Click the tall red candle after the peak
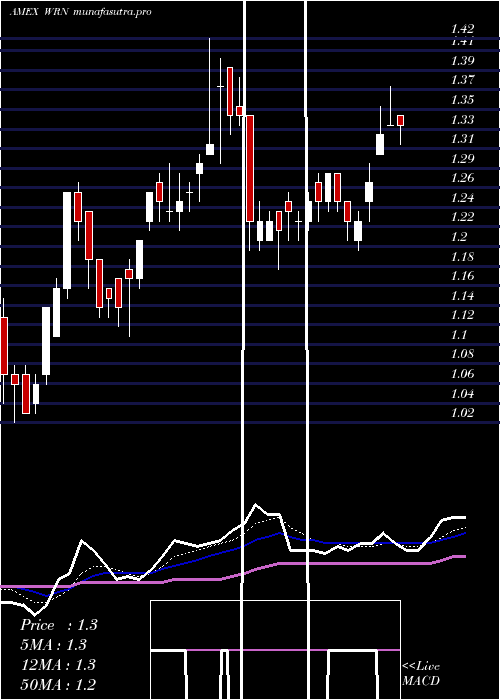Screen dimensions: 500x700 (250, 168)
